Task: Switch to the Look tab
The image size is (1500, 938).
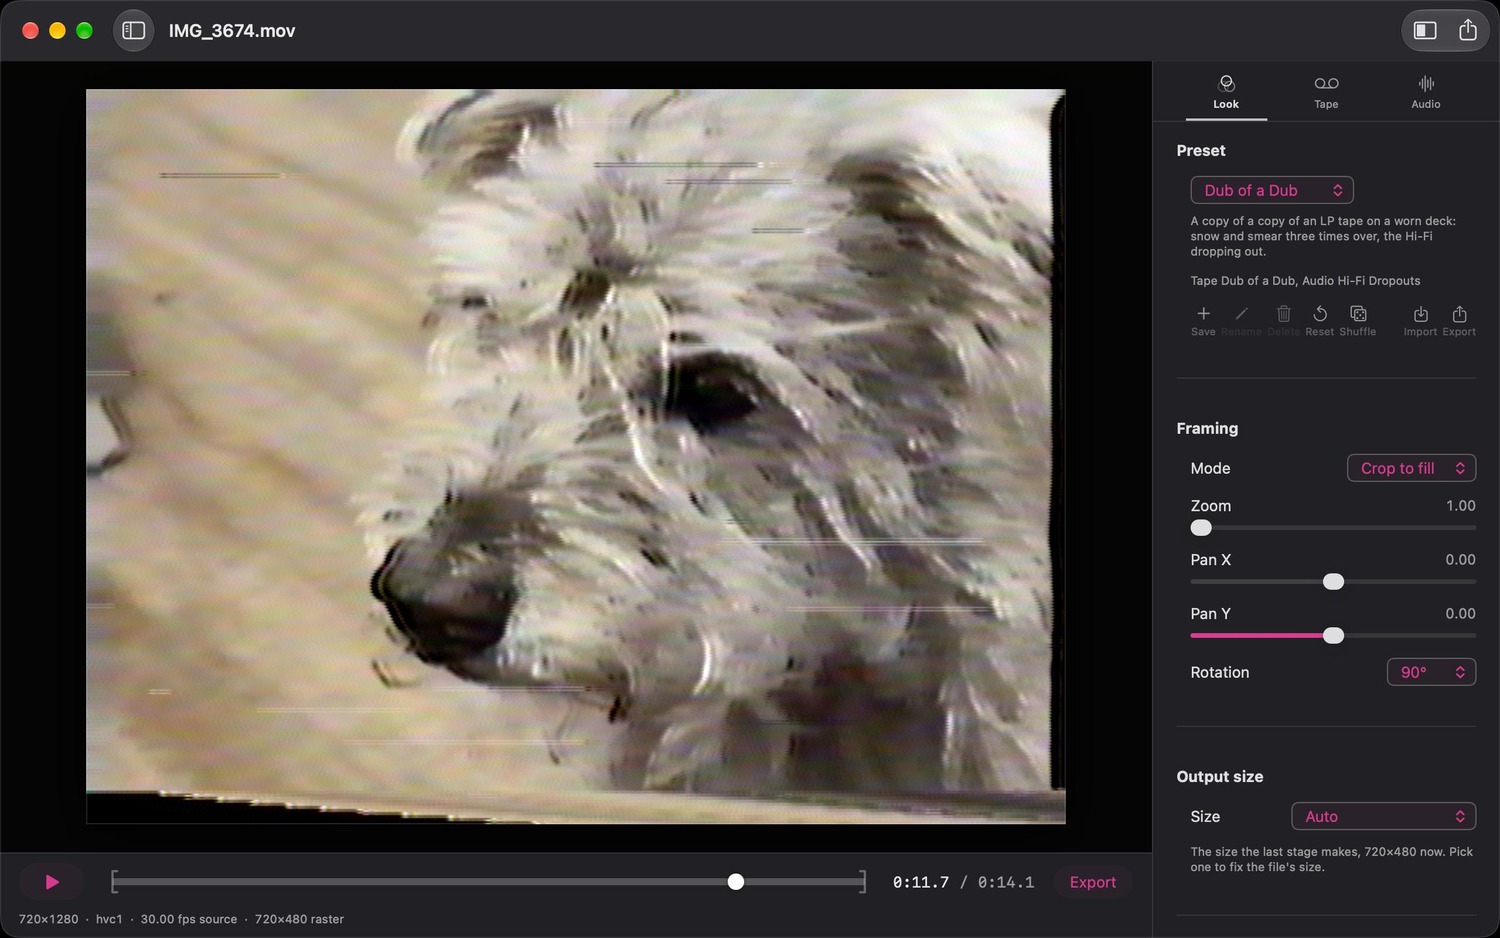Action: point(1226,92)
